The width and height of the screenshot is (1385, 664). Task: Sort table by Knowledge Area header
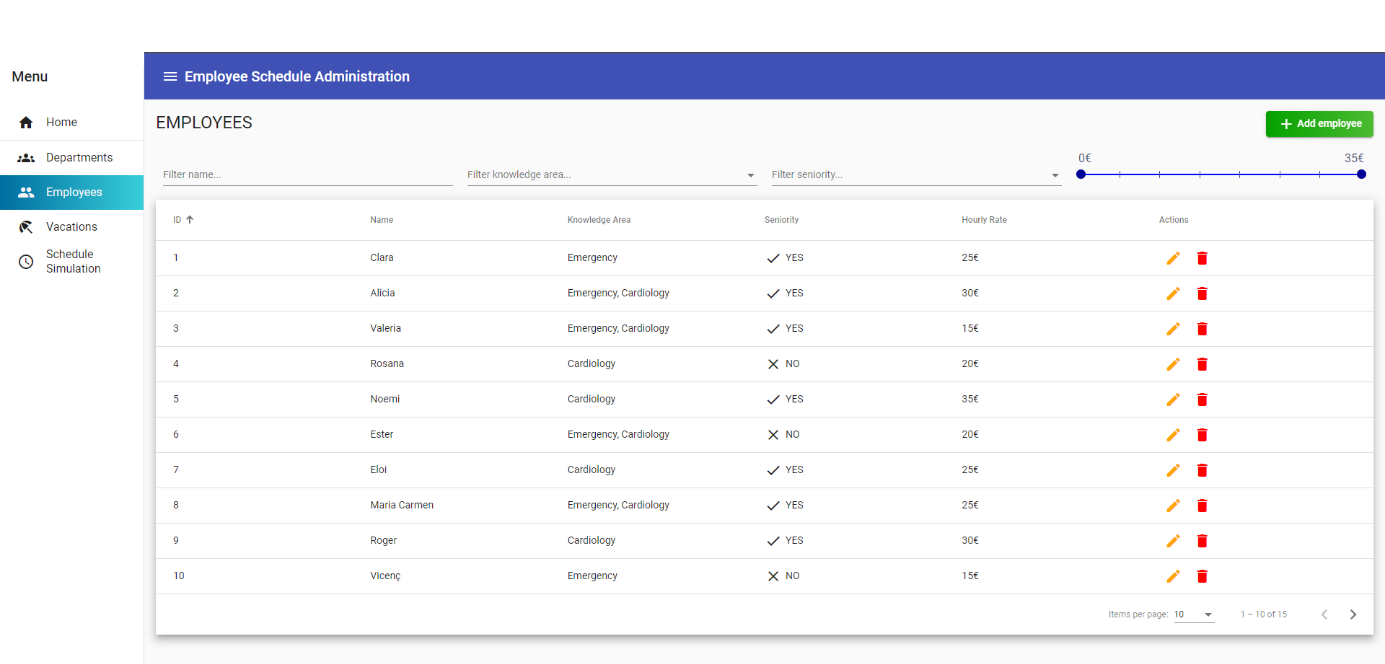point(599,220)
